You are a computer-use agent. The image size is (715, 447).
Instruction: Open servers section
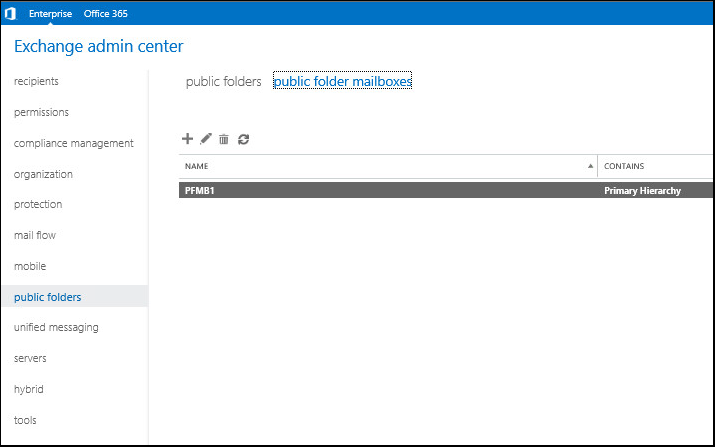(x=30, y=359)
